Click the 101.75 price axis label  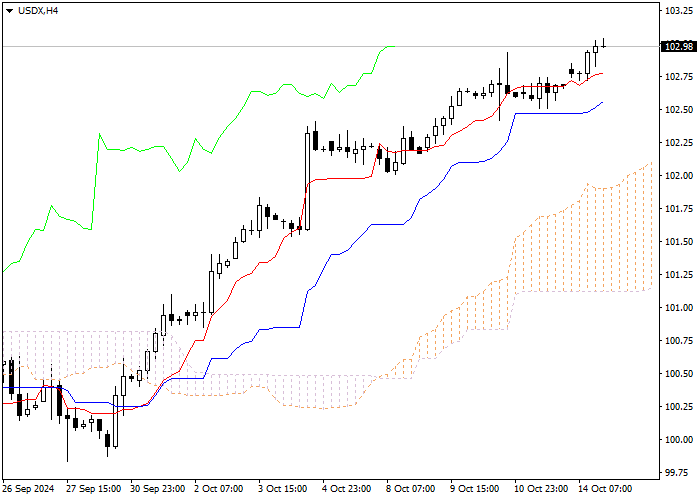point(679,209)
